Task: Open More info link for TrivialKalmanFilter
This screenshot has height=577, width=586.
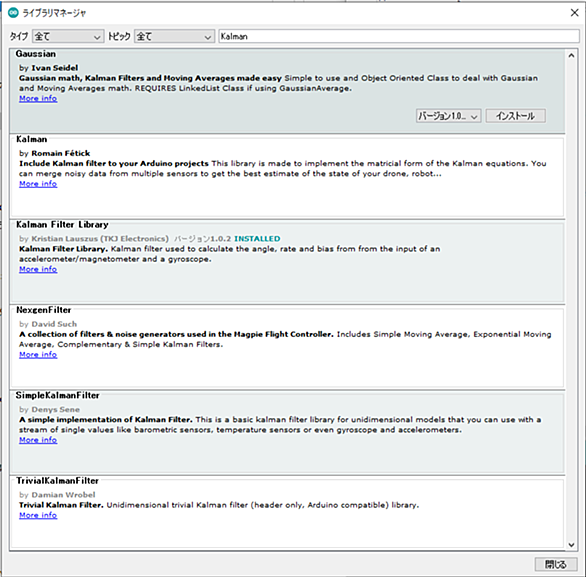Action: pyautogui.click(x=38, y=515)
